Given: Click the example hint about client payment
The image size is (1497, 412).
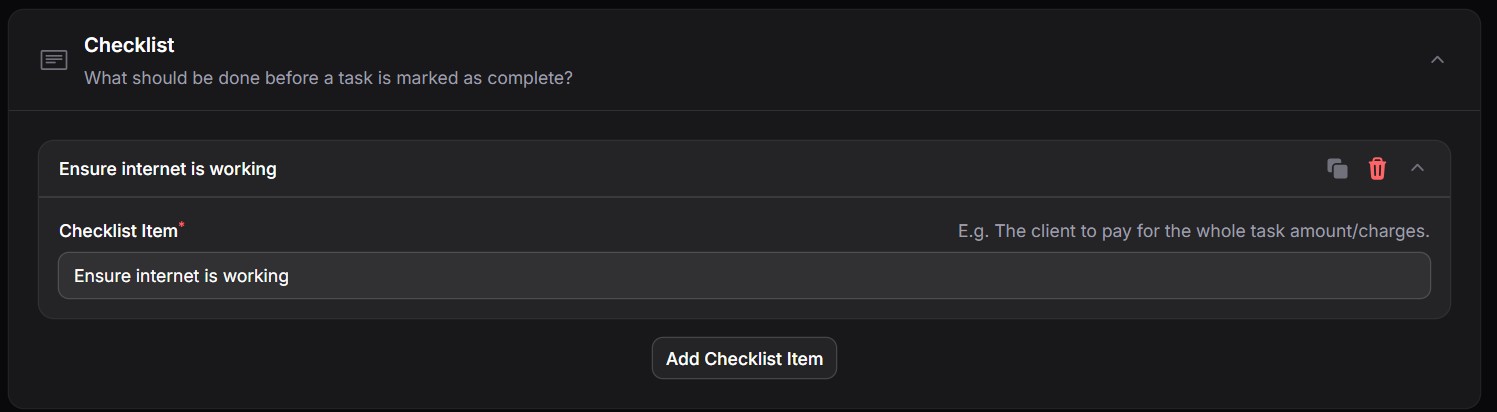Looking at the screenshot, I should click(x=1193, y=231).
